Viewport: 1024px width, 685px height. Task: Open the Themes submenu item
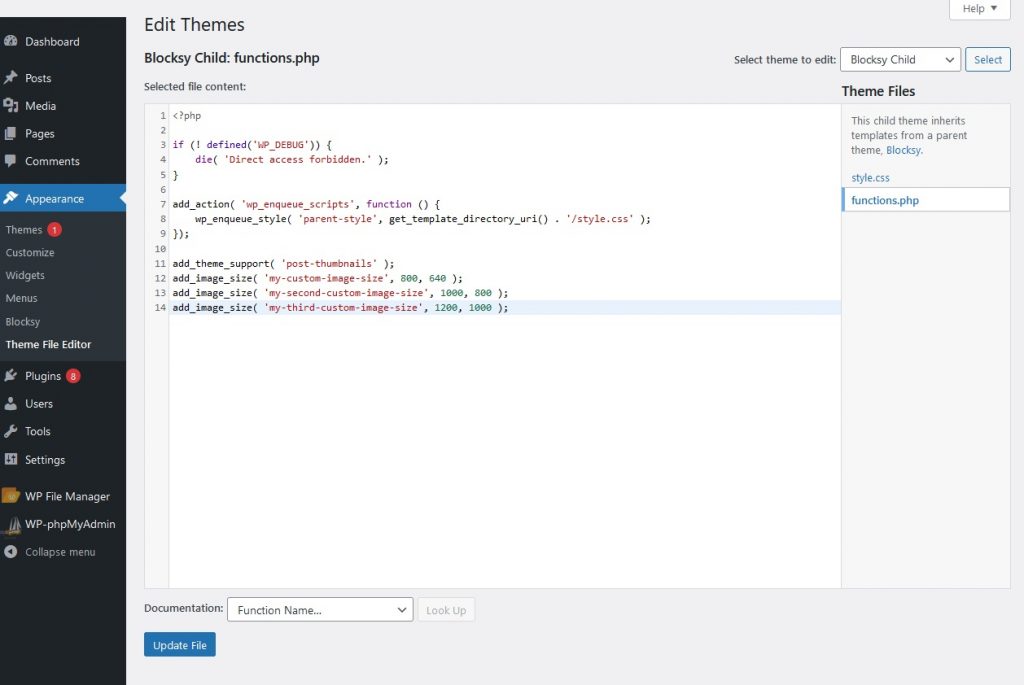point(24,230)
